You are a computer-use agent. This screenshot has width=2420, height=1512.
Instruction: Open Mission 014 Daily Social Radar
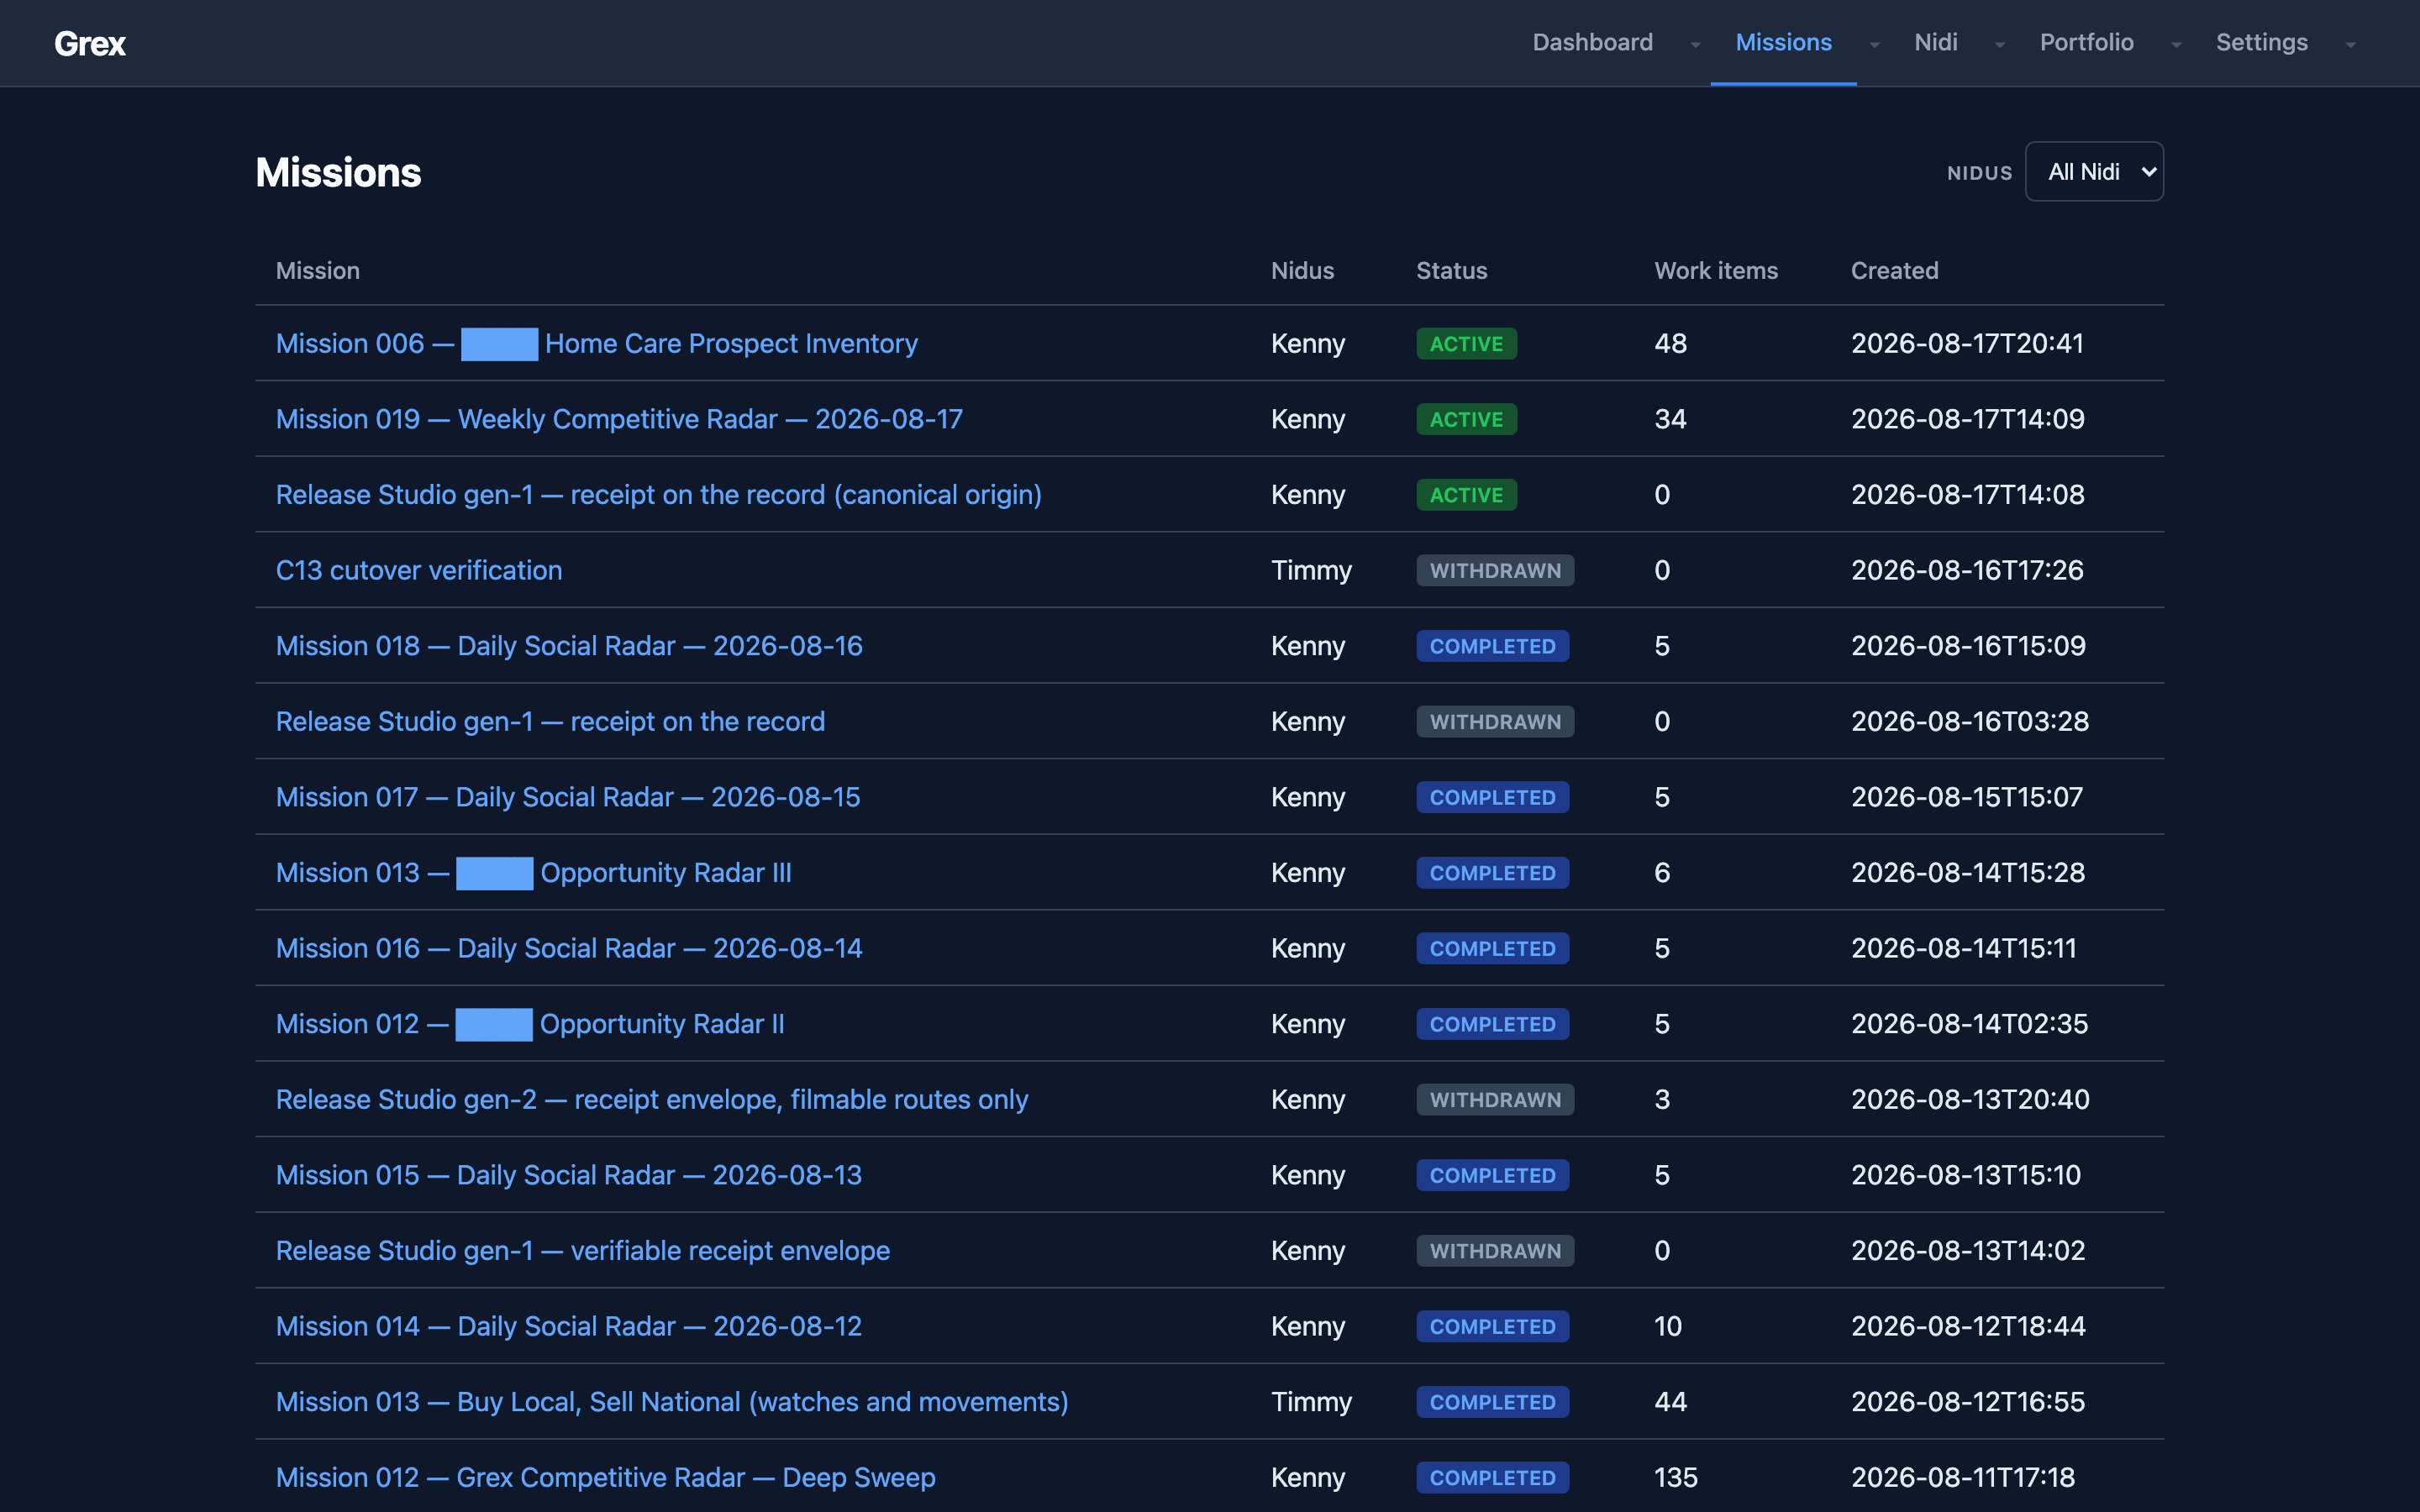click(569, 1326)
